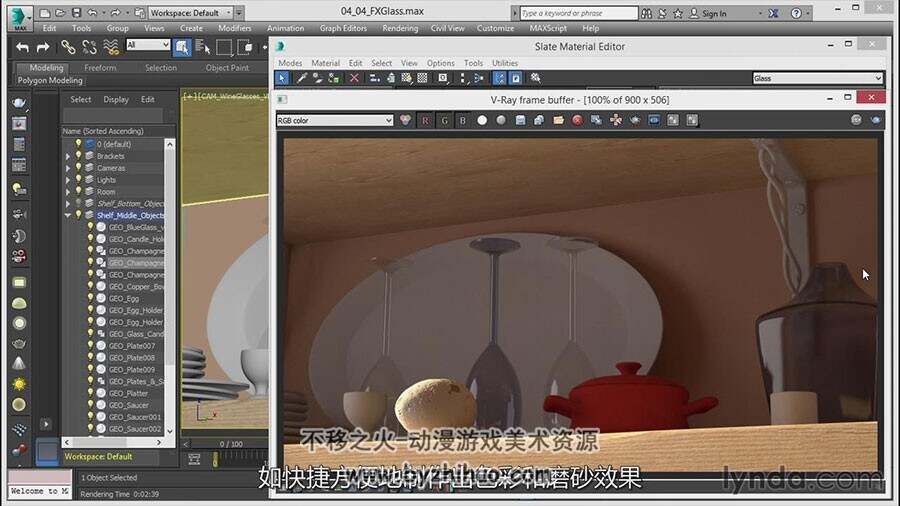Pick material from object with eyedropper
Image resolution: width=900 pixels, height=506 pixels.
301,78
